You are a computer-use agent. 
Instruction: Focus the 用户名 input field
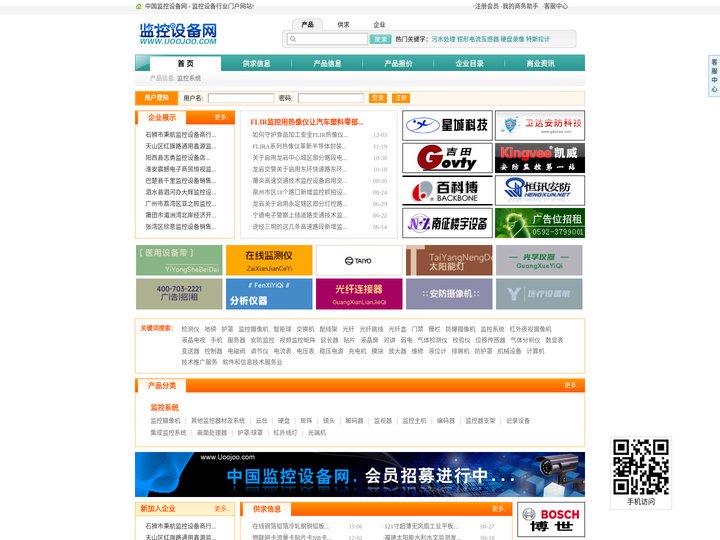[x=241, y=98]
